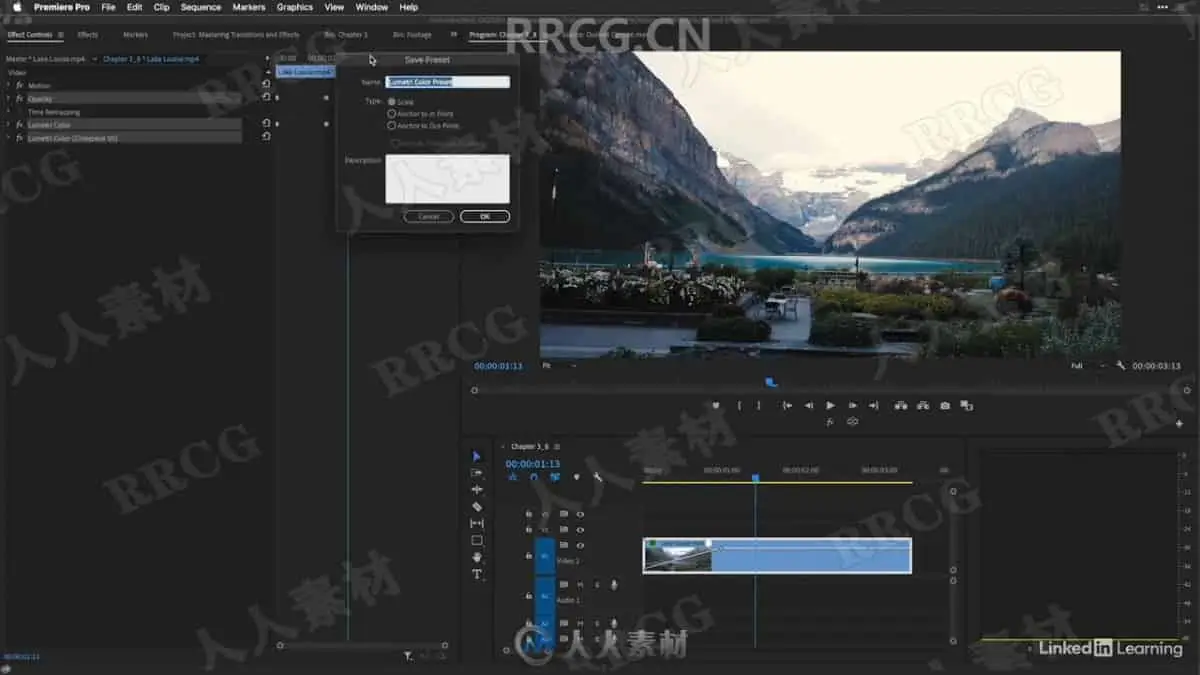
Task: Click the Export Frame camera icon
Action: [944, 406]
